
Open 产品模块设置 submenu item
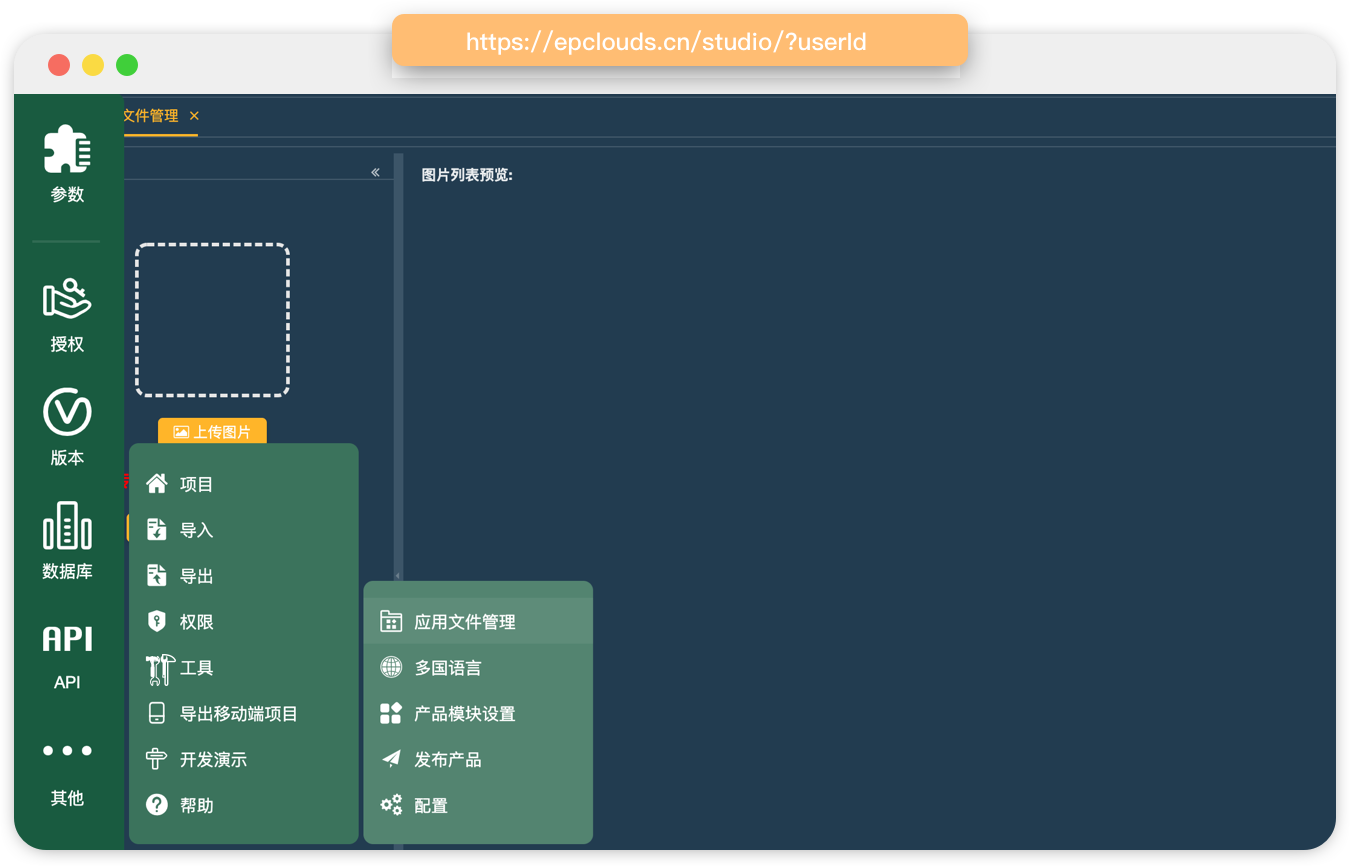coord(478,714)
